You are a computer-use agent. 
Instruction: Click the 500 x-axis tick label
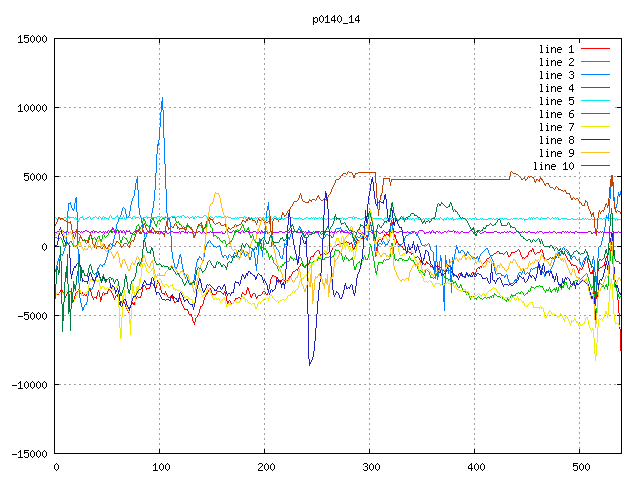click(580, 467)
